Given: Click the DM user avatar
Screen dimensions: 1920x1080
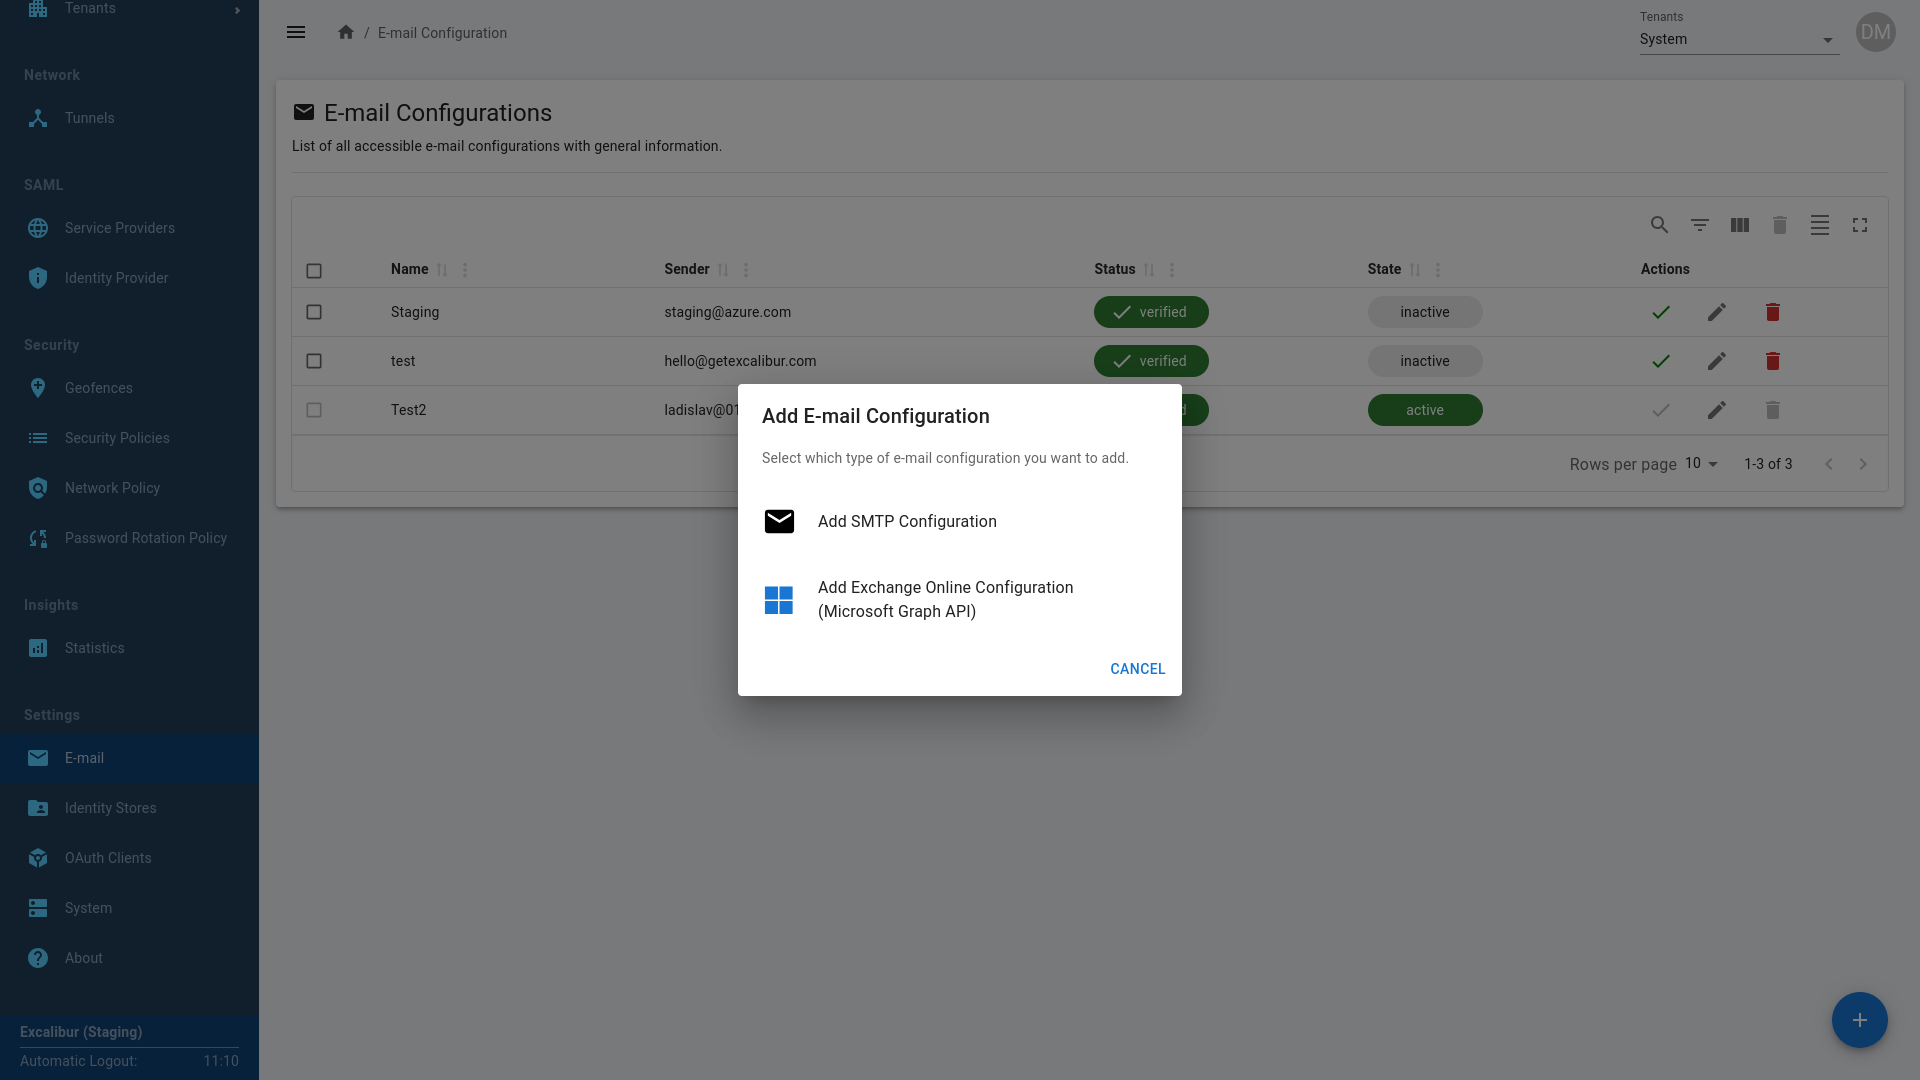Looking at the screenshot, I should pyautogui.click(x=1875, y=32).
